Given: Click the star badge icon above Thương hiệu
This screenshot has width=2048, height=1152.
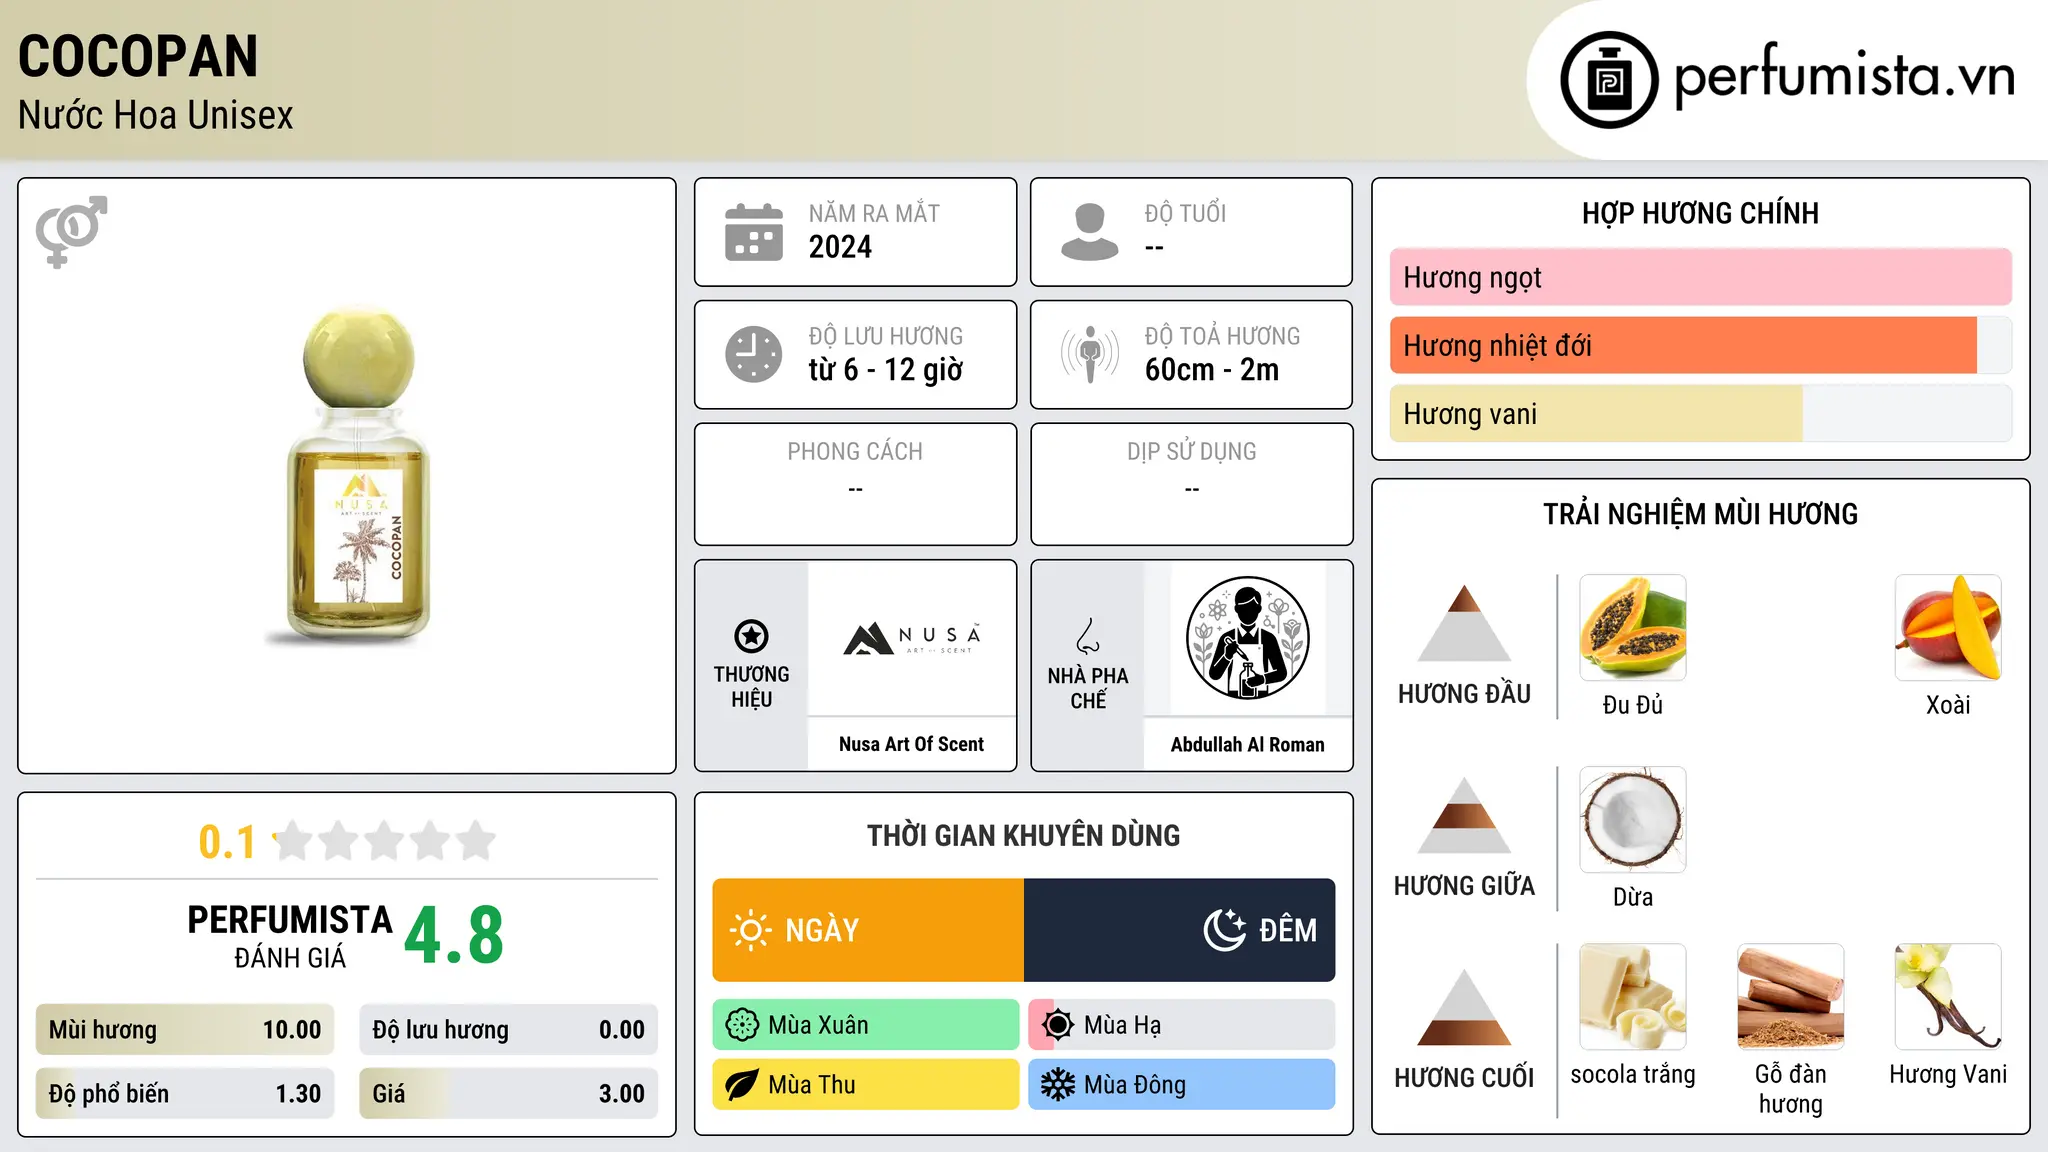Looking at the screenshot, I should [x=751, y=636].
